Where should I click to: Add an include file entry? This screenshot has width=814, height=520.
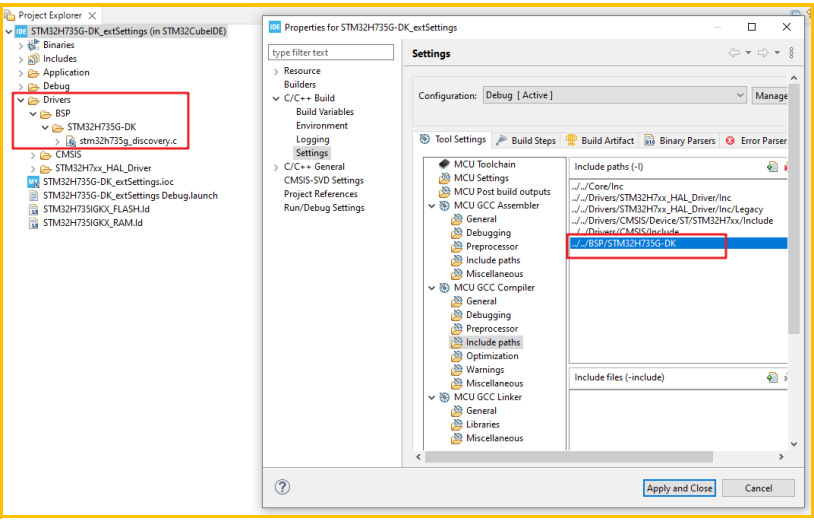772,378
